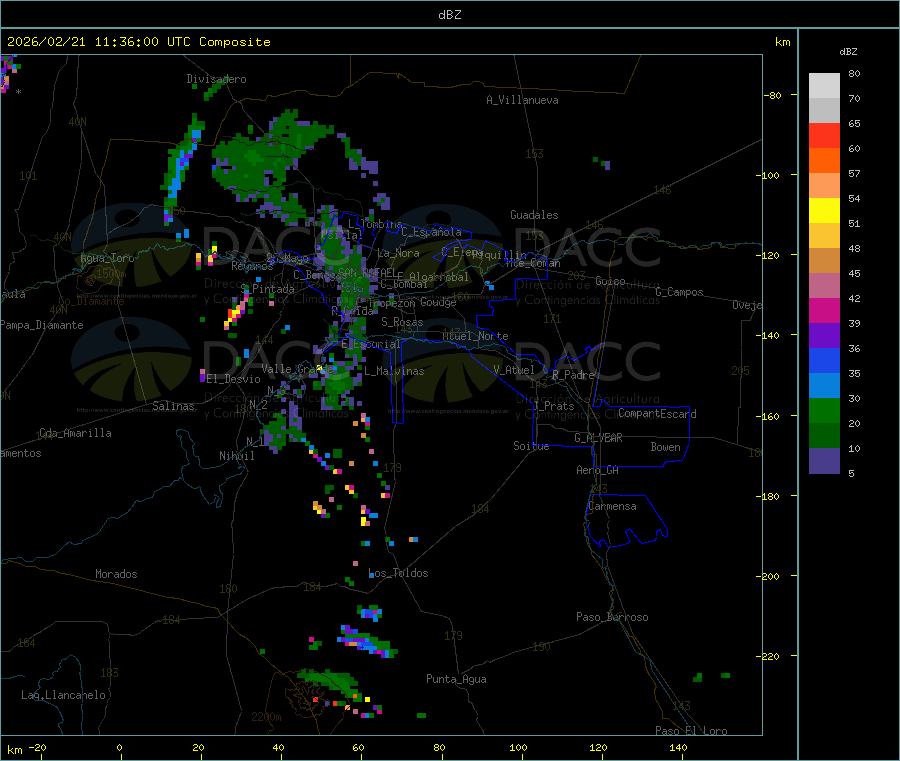Click the 'Atuel_Norte' label

(x=475, y=336)
